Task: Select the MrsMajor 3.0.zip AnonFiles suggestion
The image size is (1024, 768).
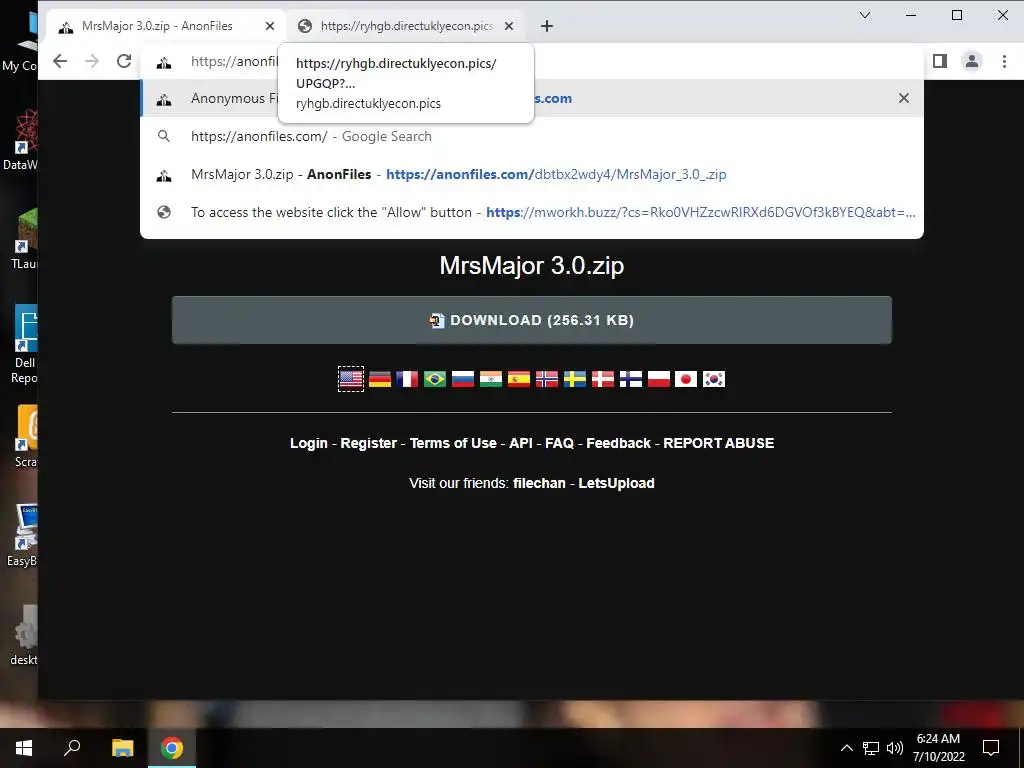Action: [532, 174]
